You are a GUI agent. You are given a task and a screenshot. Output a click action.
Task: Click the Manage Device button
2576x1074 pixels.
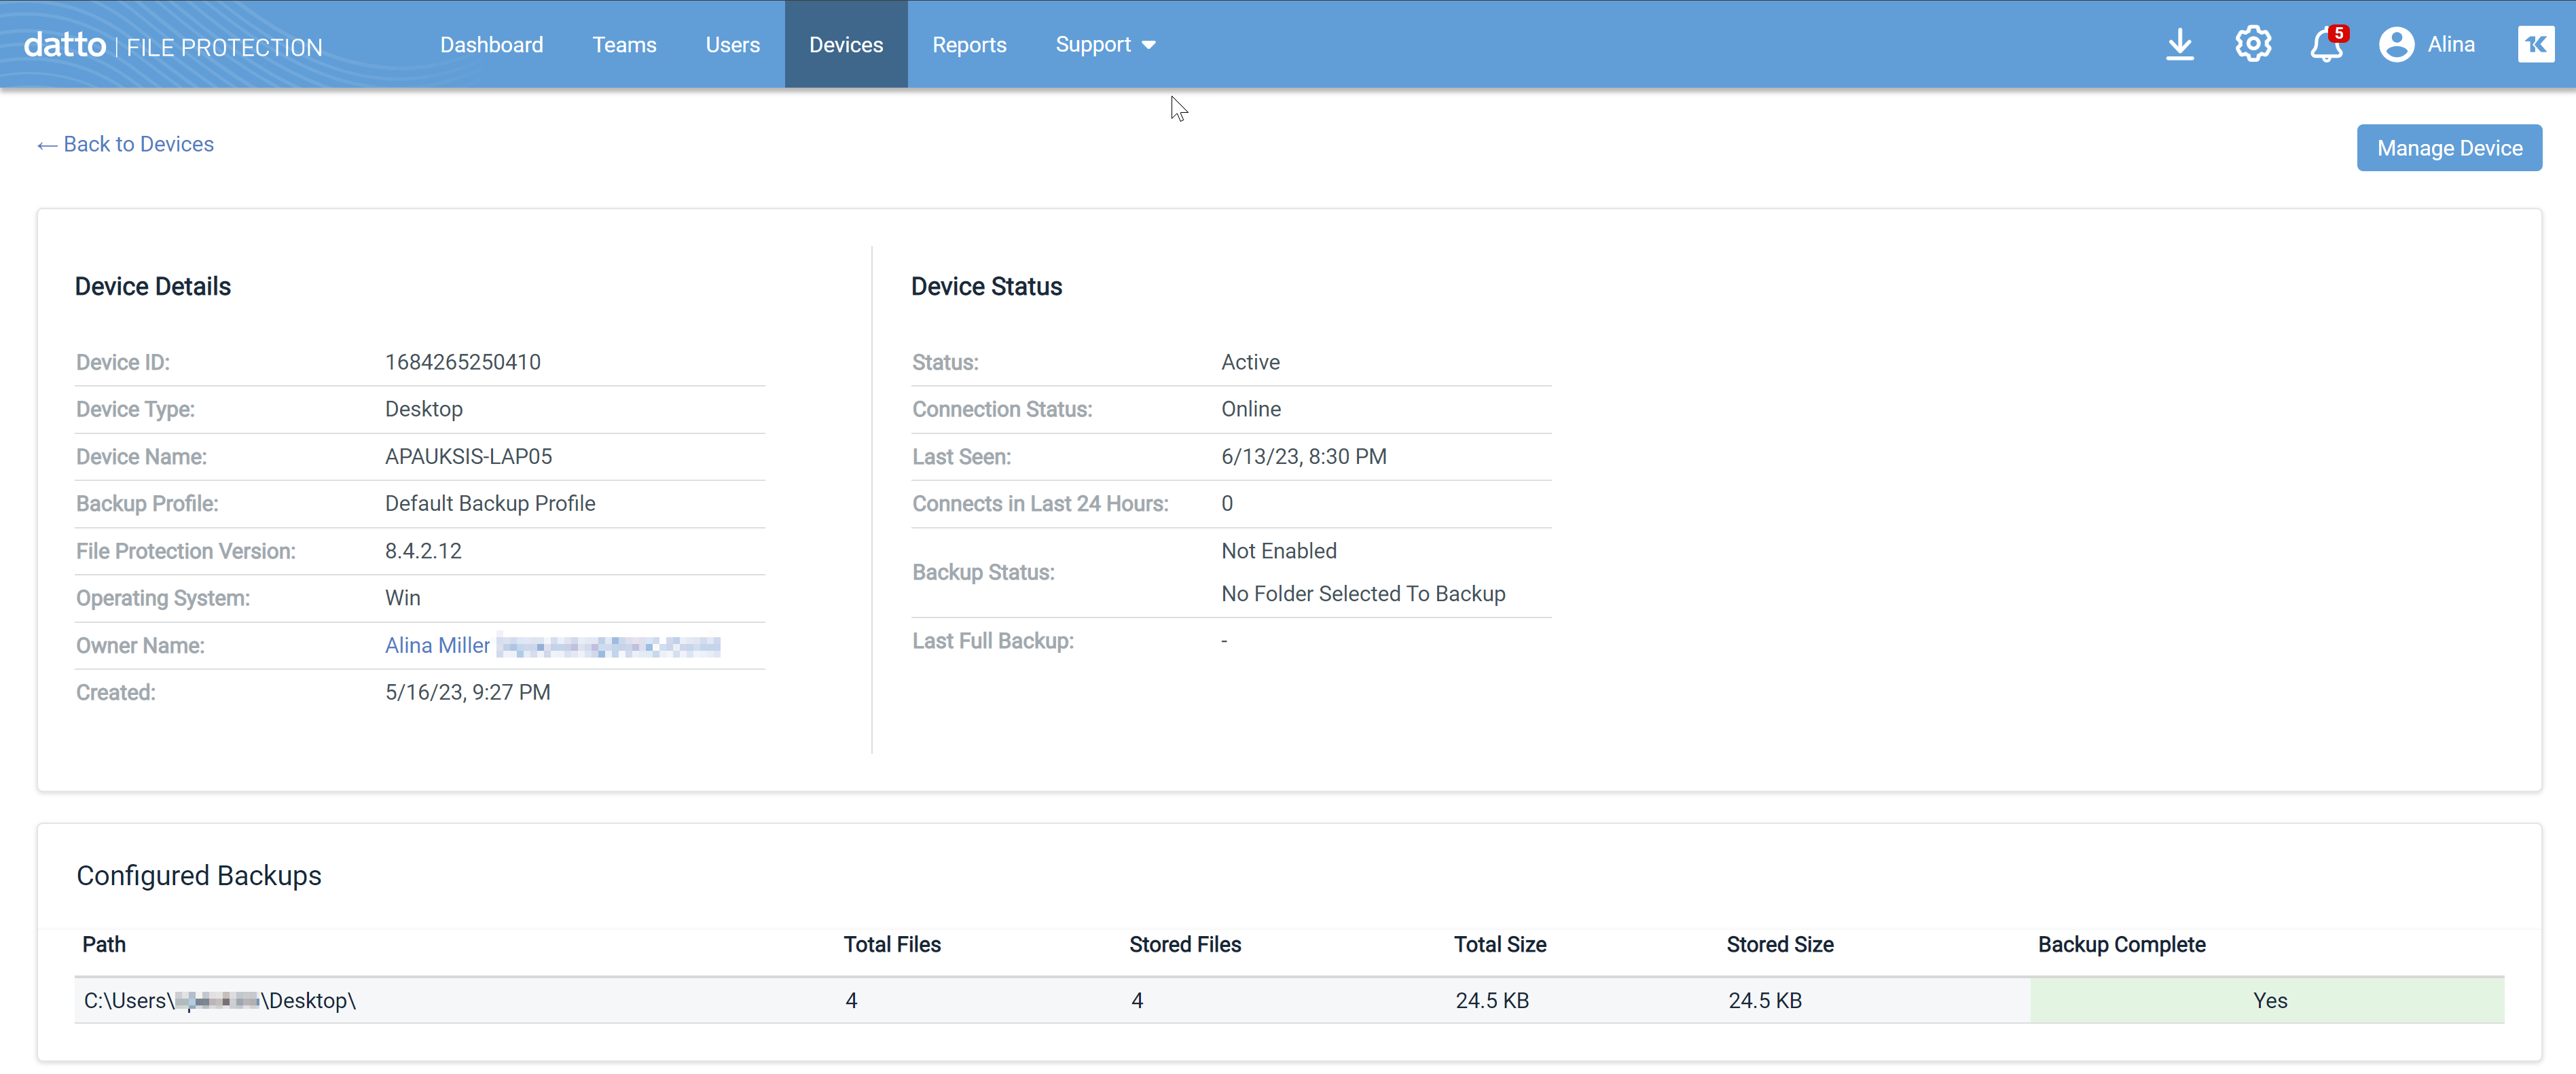pos(2449,148)
